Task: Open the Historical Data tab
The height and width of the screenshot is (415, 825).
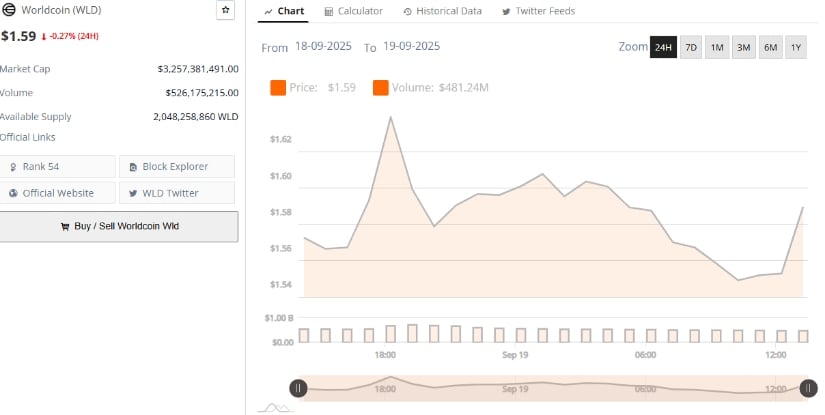Action: point(442,11)
